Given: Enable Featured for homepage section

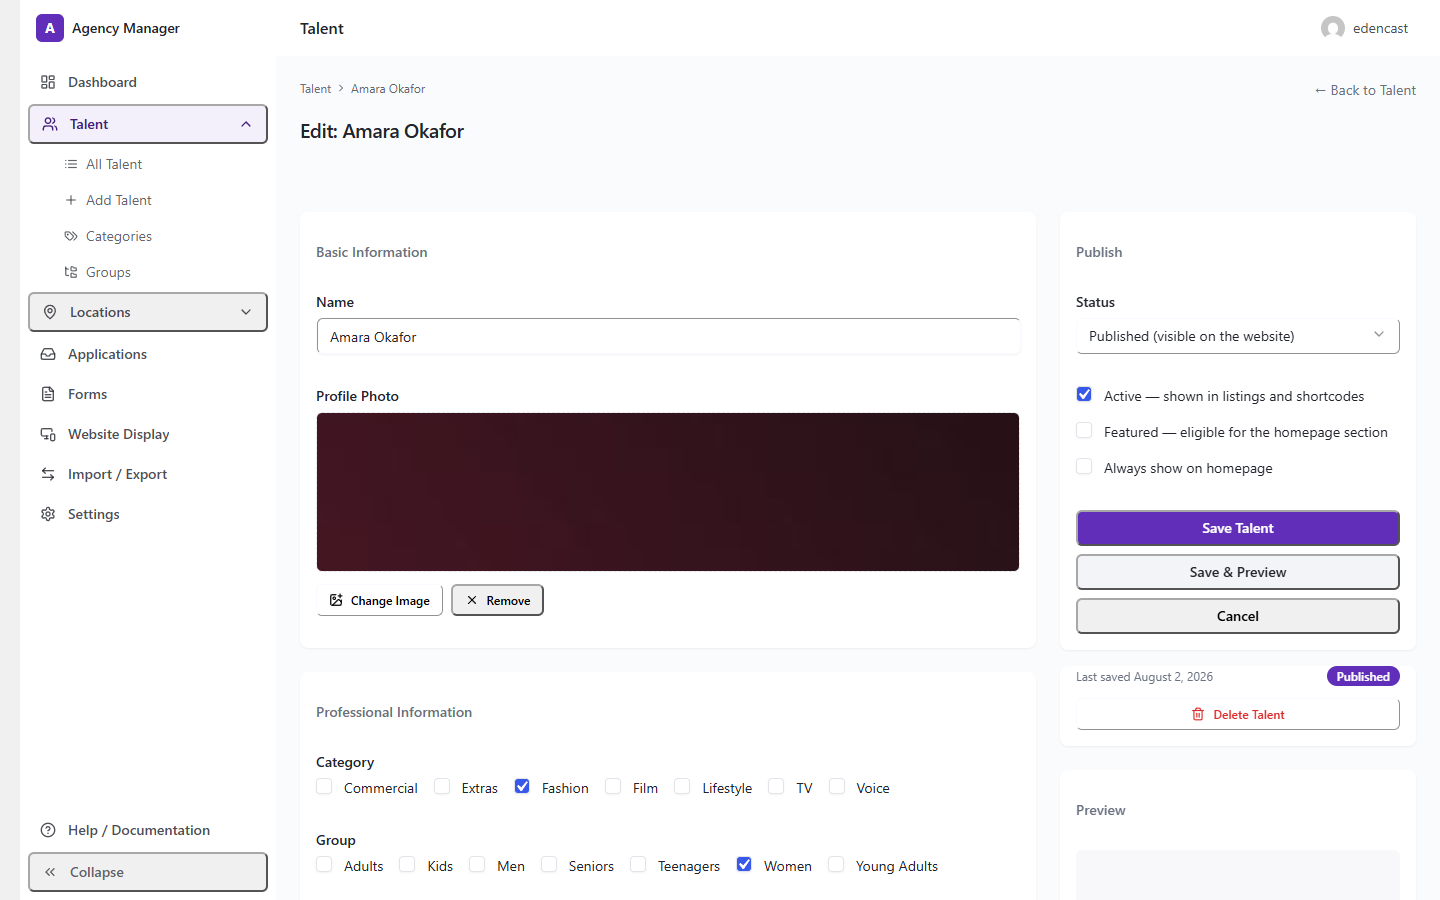Looking at the screenshot, I should click(x=1084, y=431).
